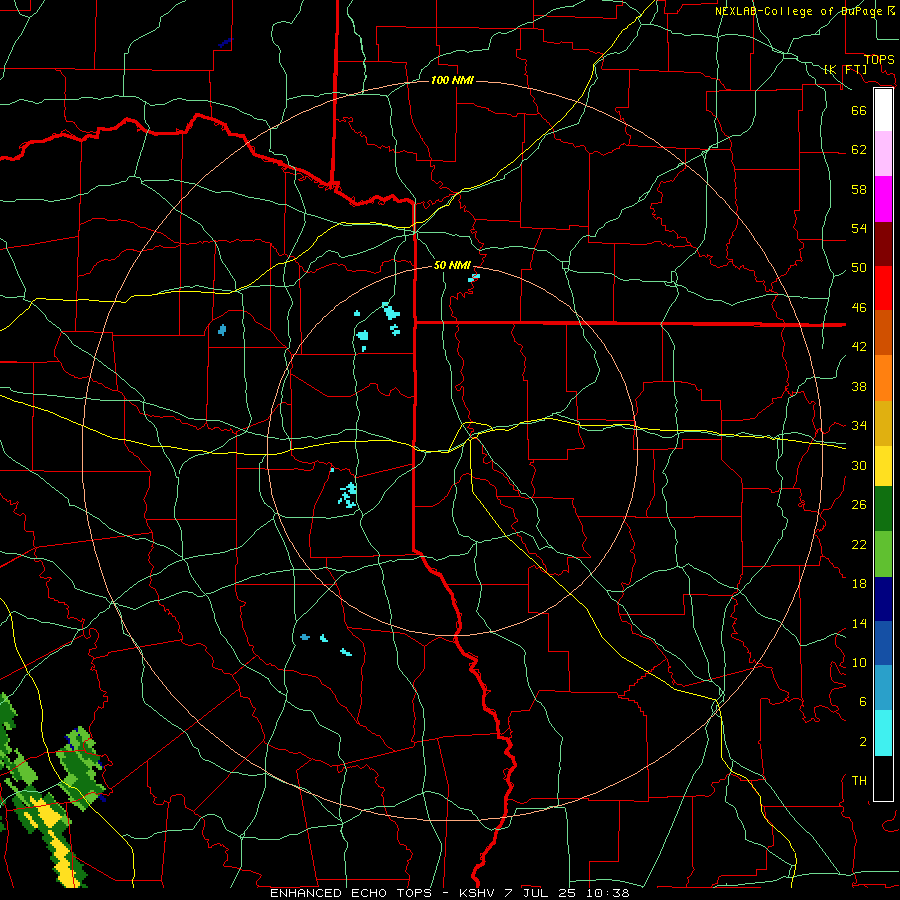The image size is (900, 900).
Task: Click the bright red 50 kft legend swatch
Action: point(883,288)
